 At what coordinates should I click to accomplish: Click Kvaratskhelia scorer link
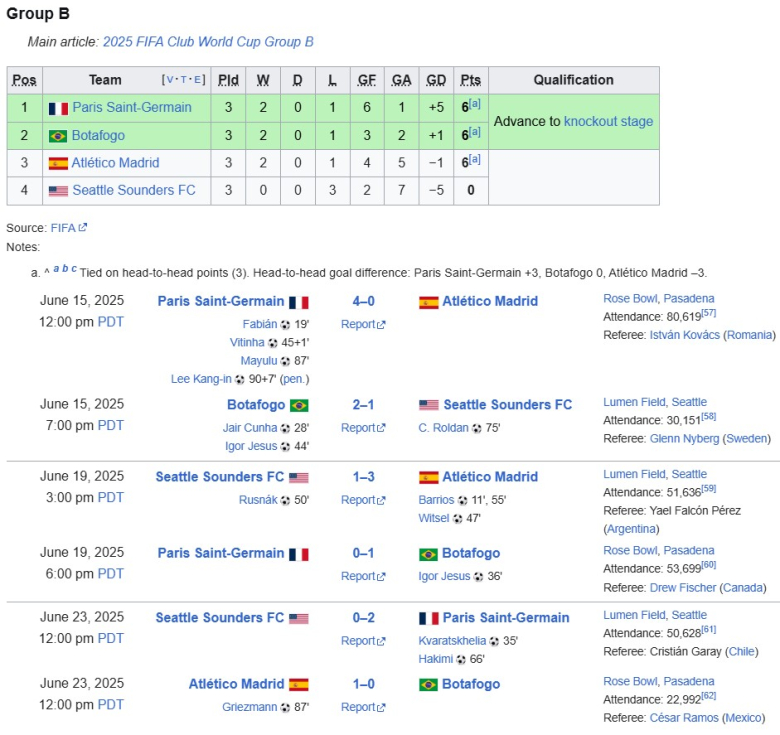(x=452, y=641)
